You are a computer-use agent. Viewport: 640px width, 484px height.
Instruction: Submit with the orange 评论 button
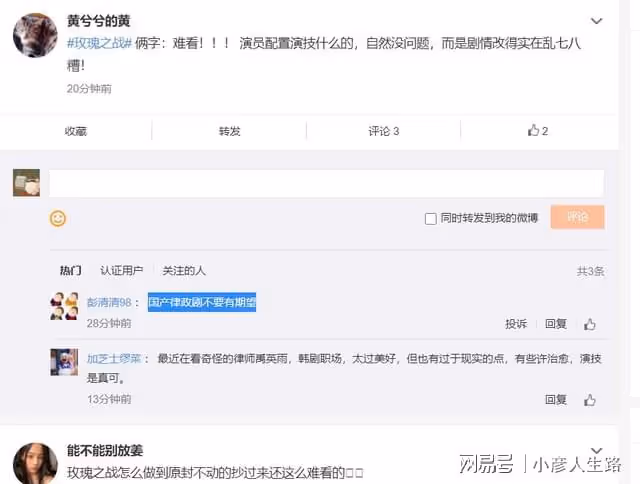(577, 217)
